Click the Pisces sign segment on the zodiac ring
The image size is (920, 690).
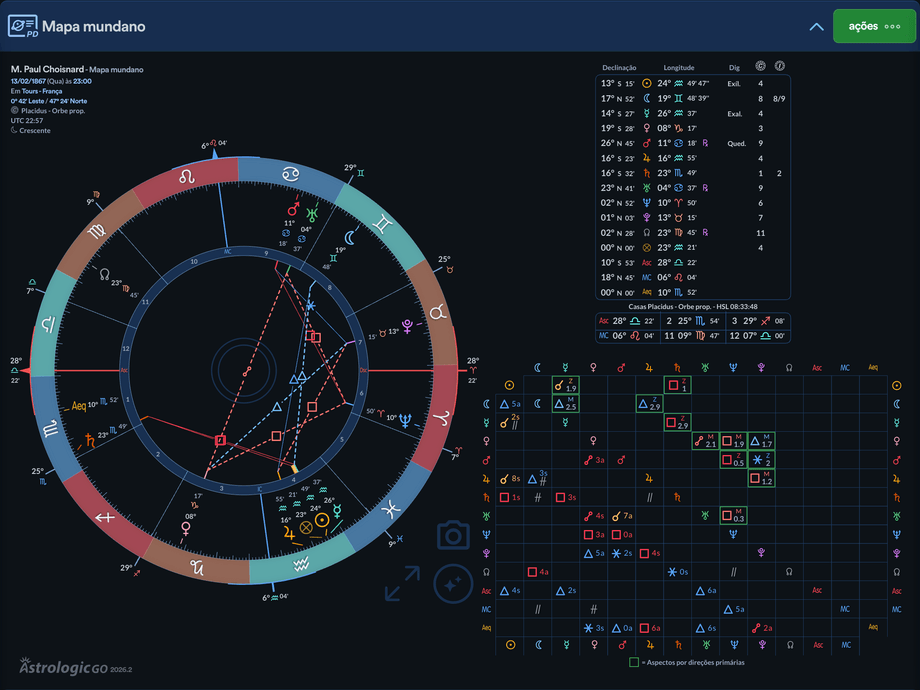click(391, 509)
